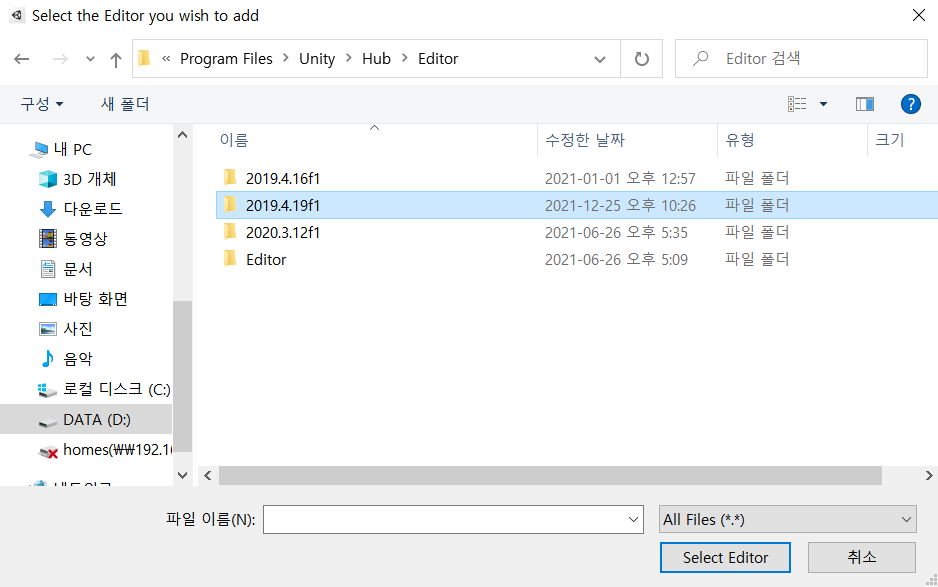Expand the file name history dropdown
The image size is (938, 587).
click(633, 519)
